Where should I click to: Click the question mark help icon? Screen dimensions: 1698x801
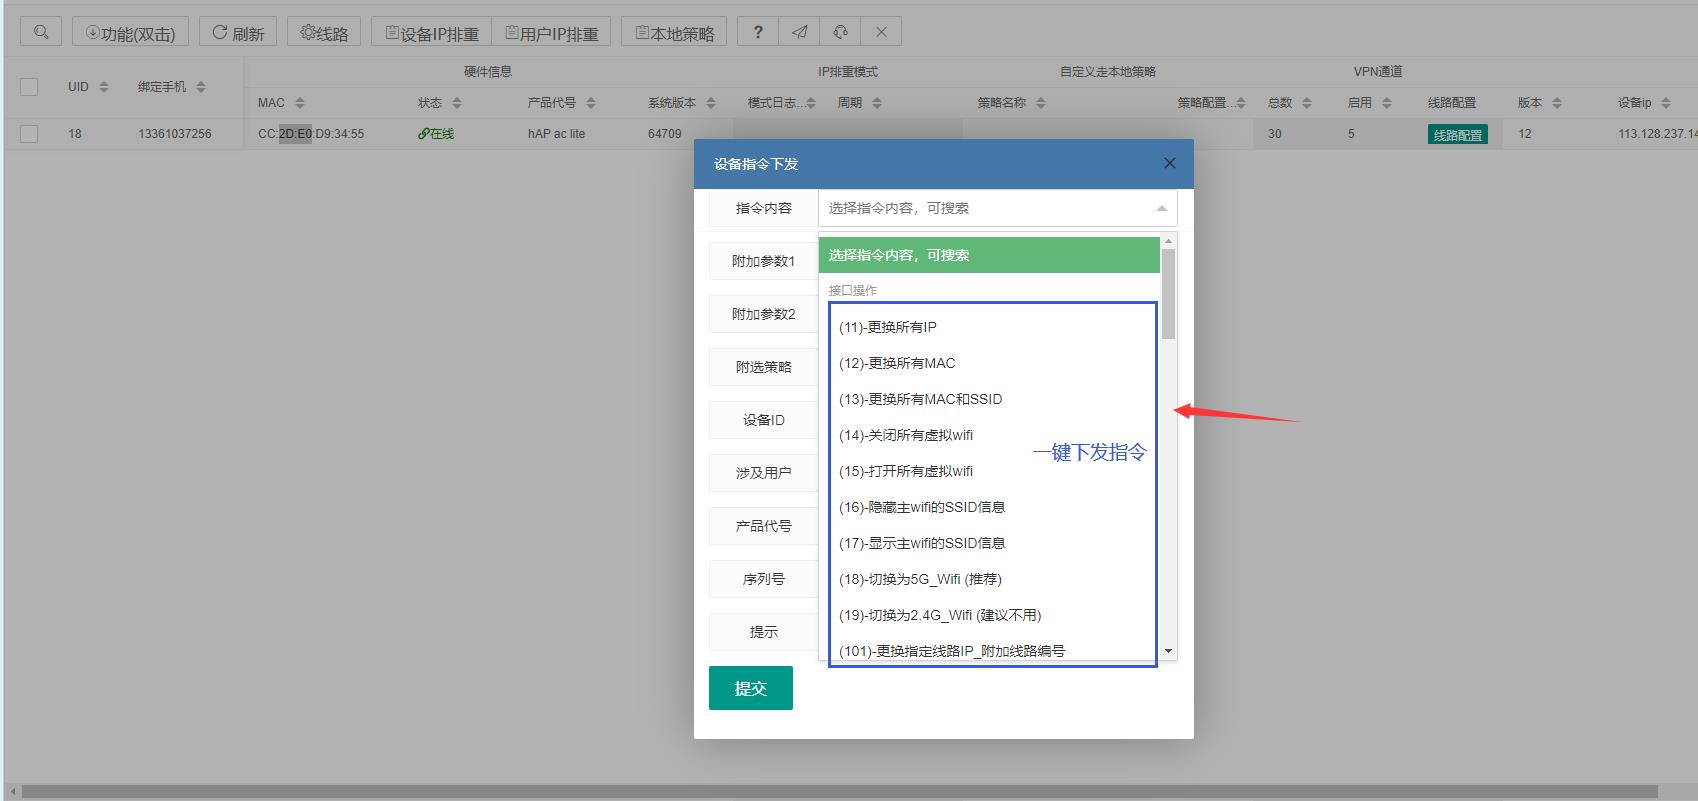click(x=758, y=32)
